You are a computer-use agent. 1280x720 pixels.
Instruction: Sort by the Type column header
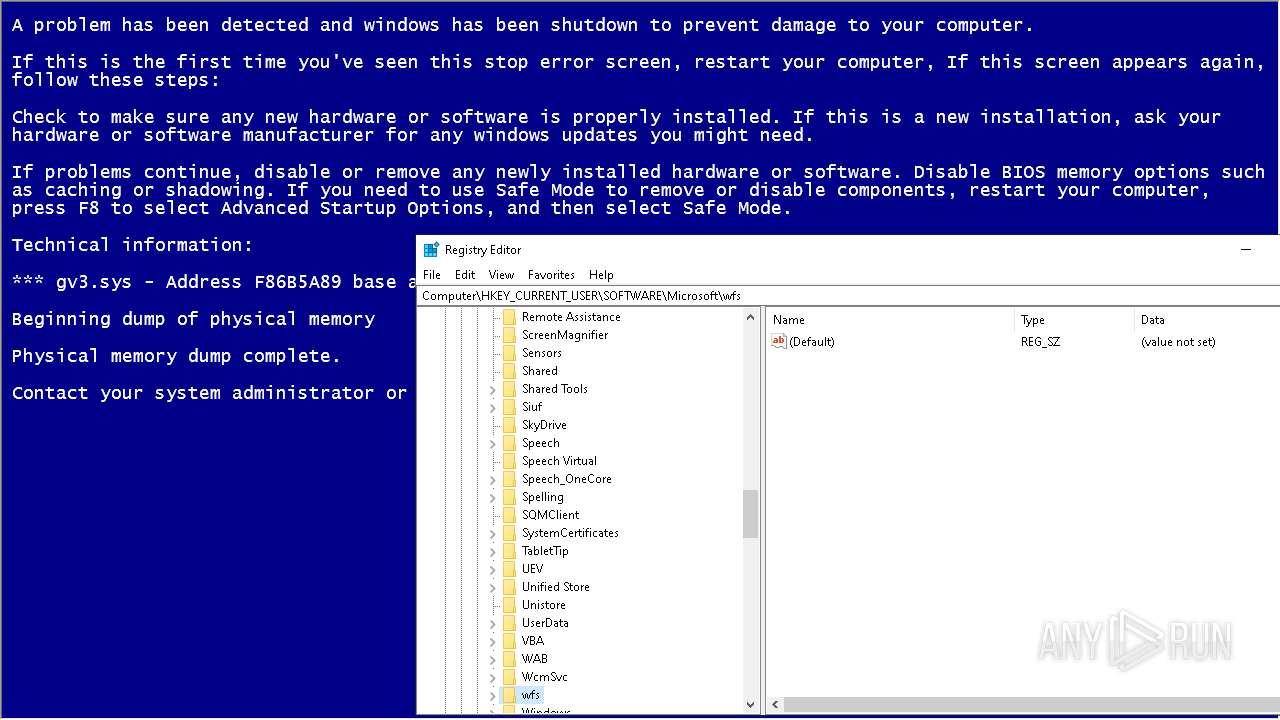1074,320
